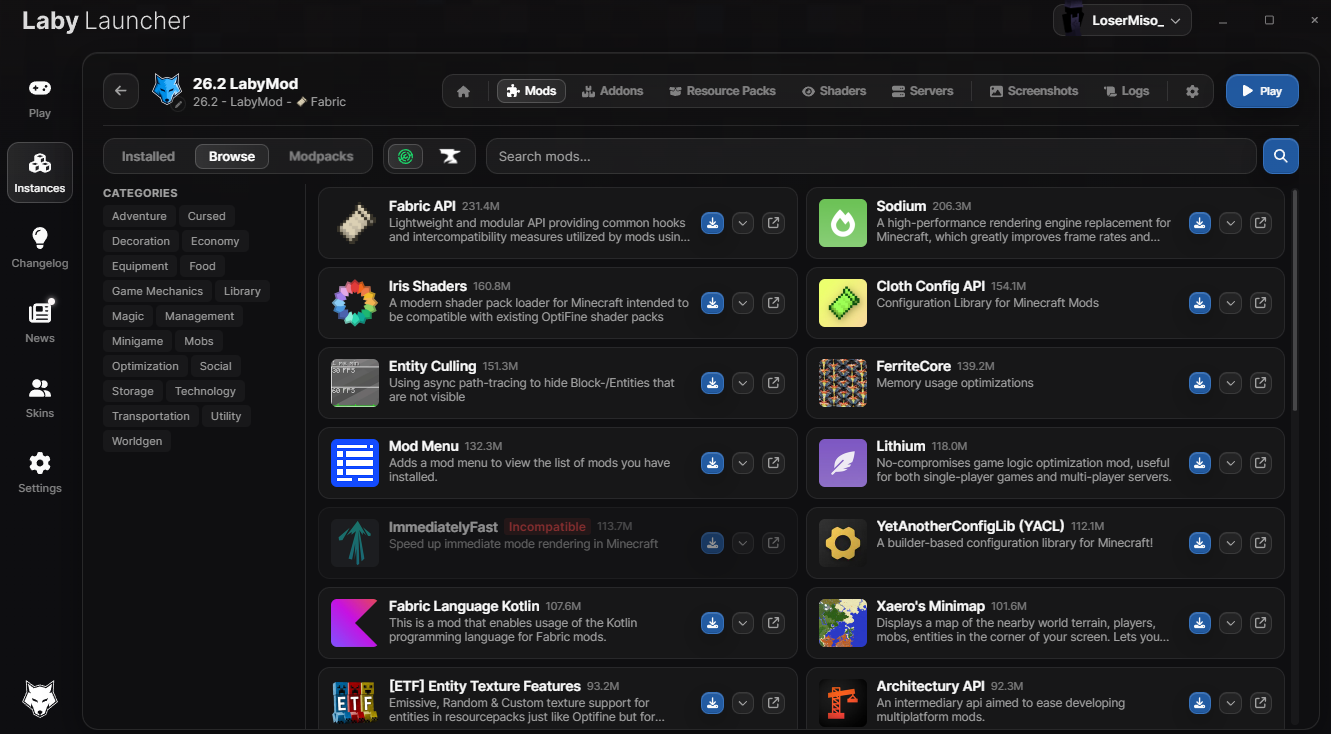The height and width of the screenshot is (734, 1331).
Task: Expand version dropdown for Iris Shaders
Action: click(742, 303)
